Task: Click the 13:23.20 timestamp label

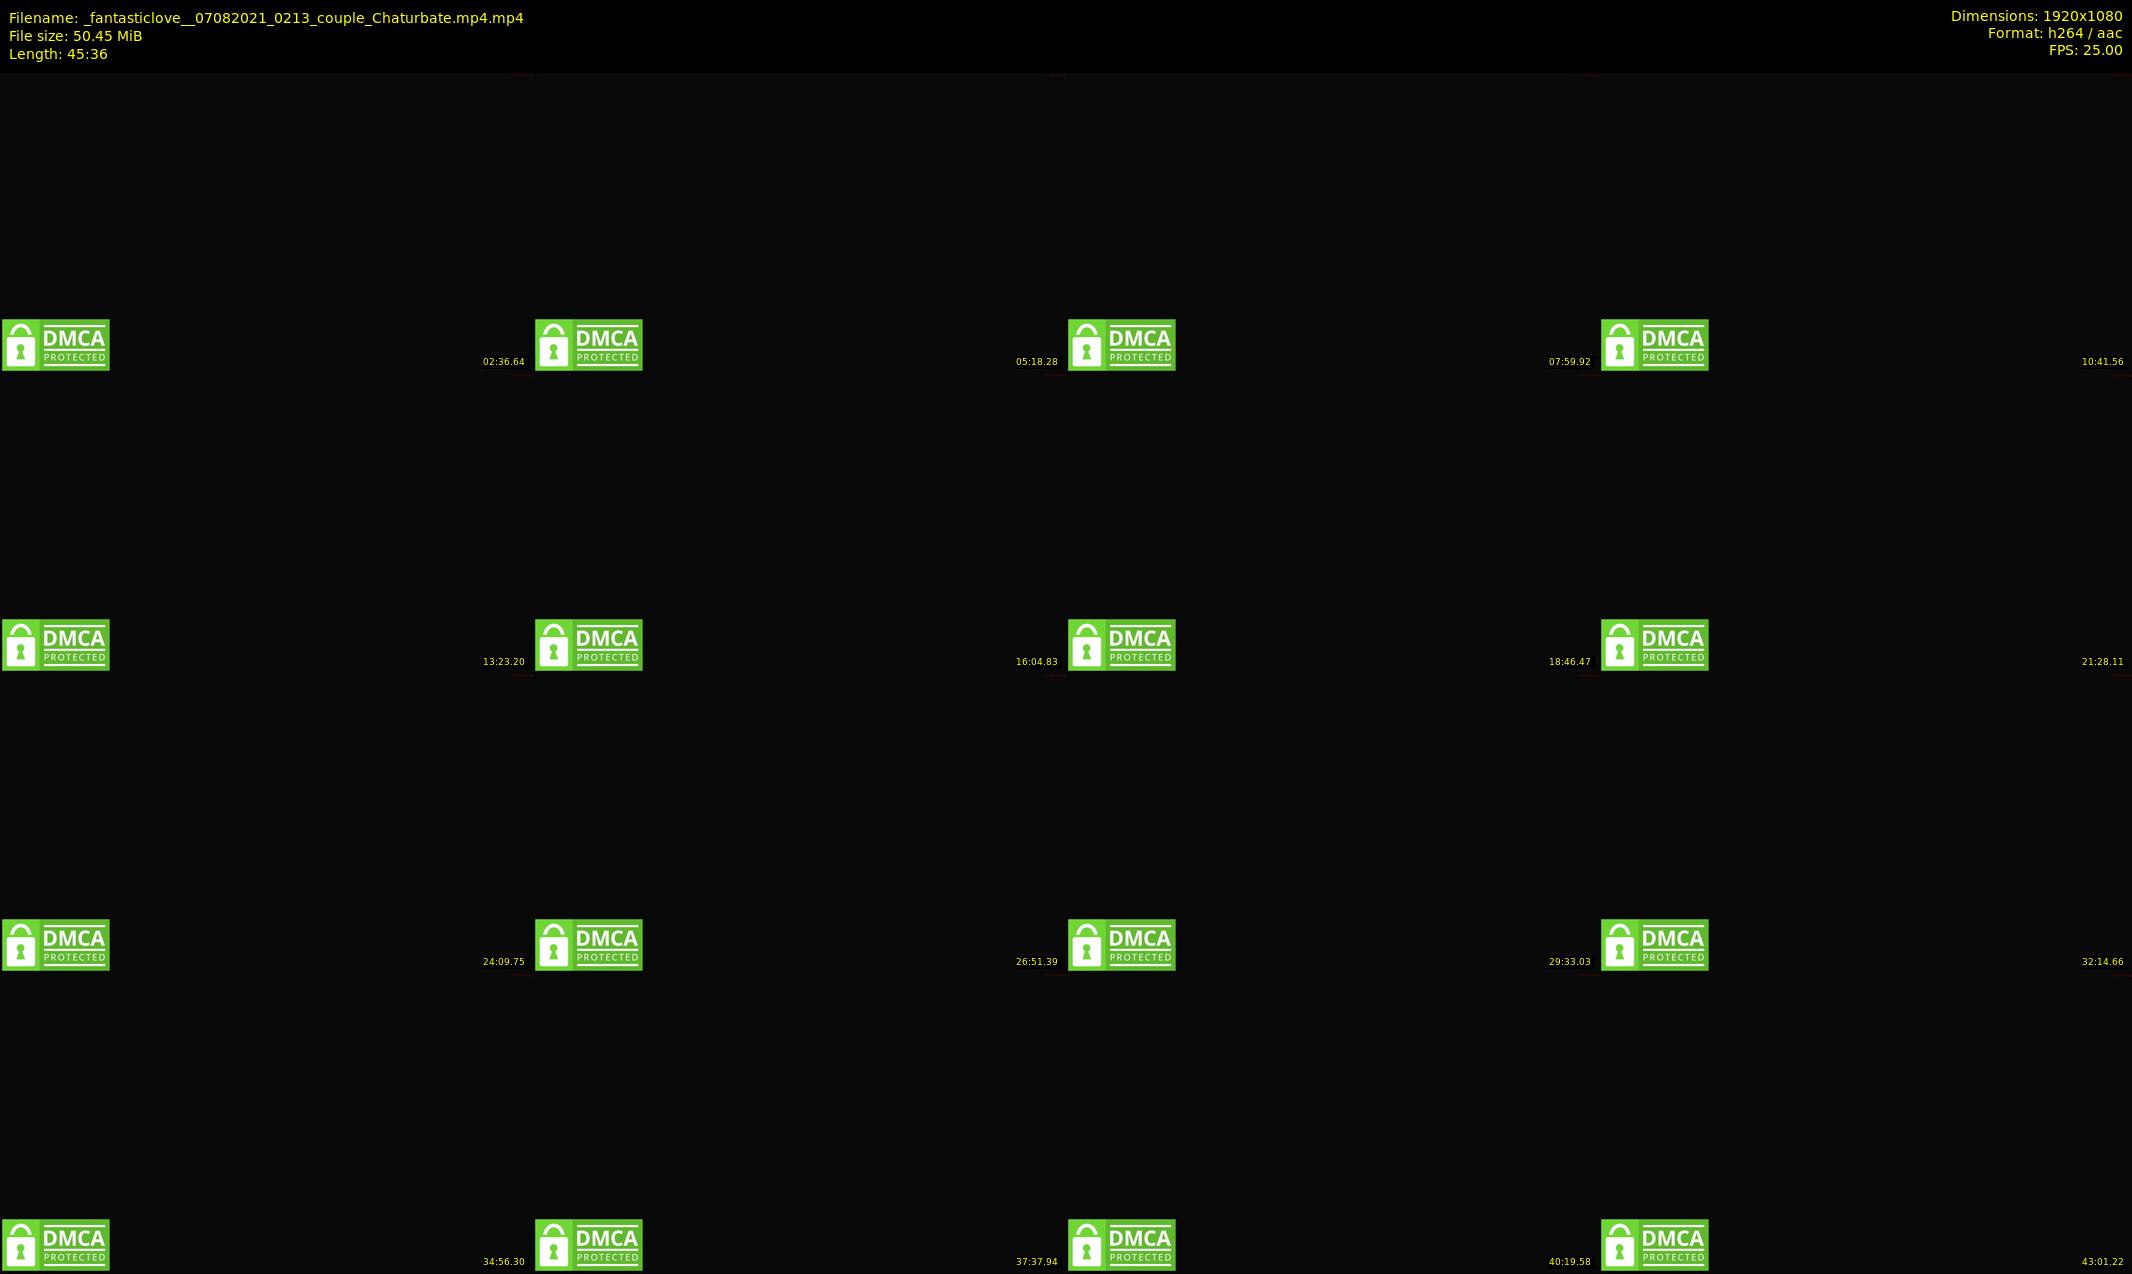Action: [x=503, y=662]
